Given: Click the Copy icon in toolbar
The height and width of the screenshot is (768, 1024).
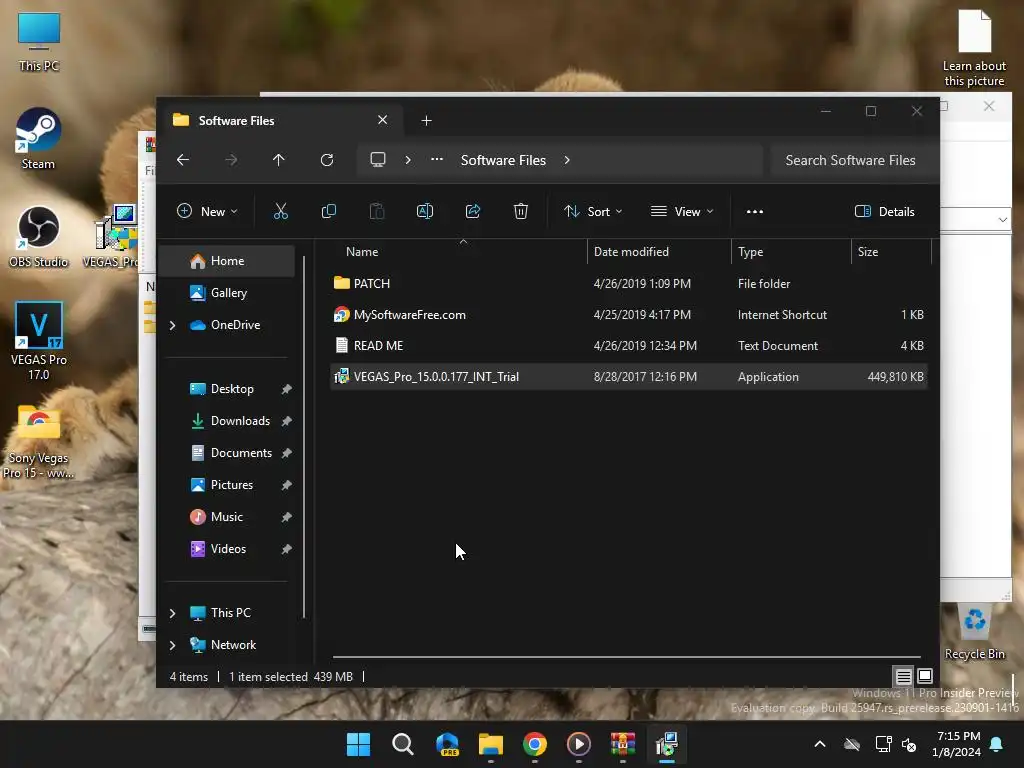Looking at the screenshot, I should [x=328, y=212].
